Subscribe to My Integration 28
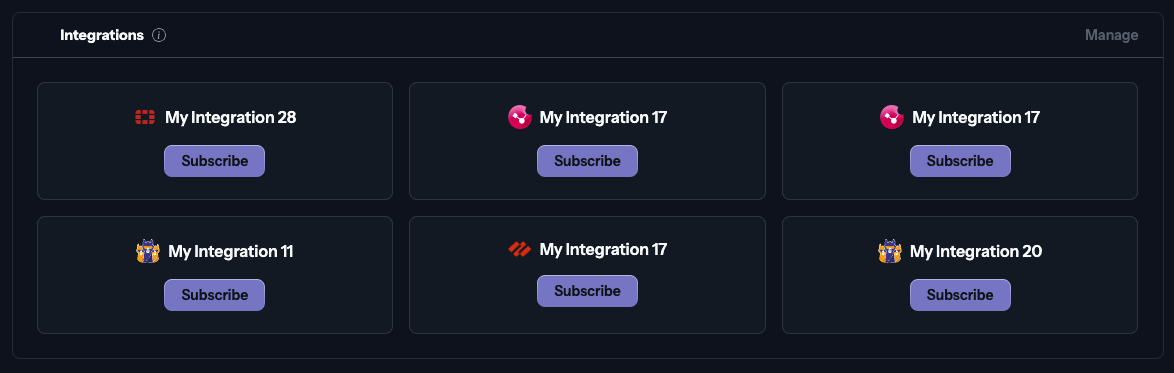 (x=214, y=161)
